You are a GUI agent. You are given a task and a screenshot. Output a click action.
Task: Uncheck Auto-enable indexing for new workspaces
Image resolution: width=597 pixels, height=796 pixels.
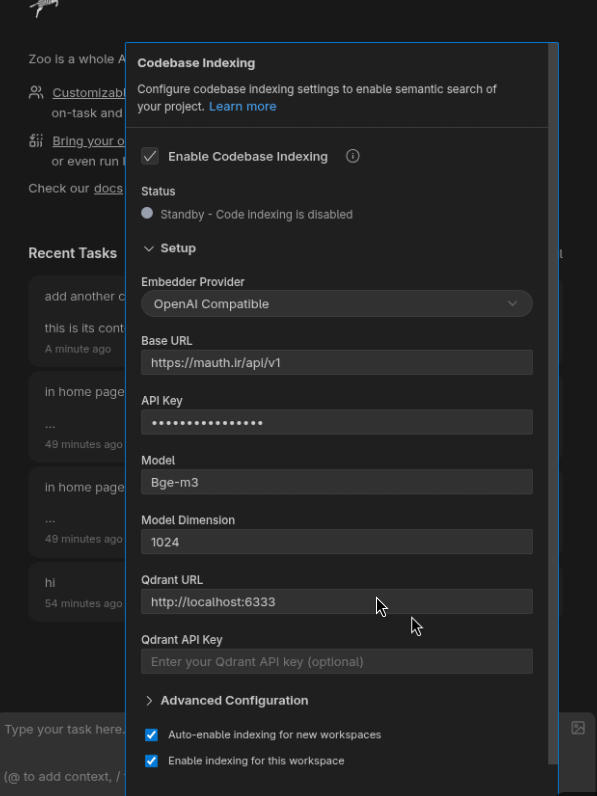151,735
